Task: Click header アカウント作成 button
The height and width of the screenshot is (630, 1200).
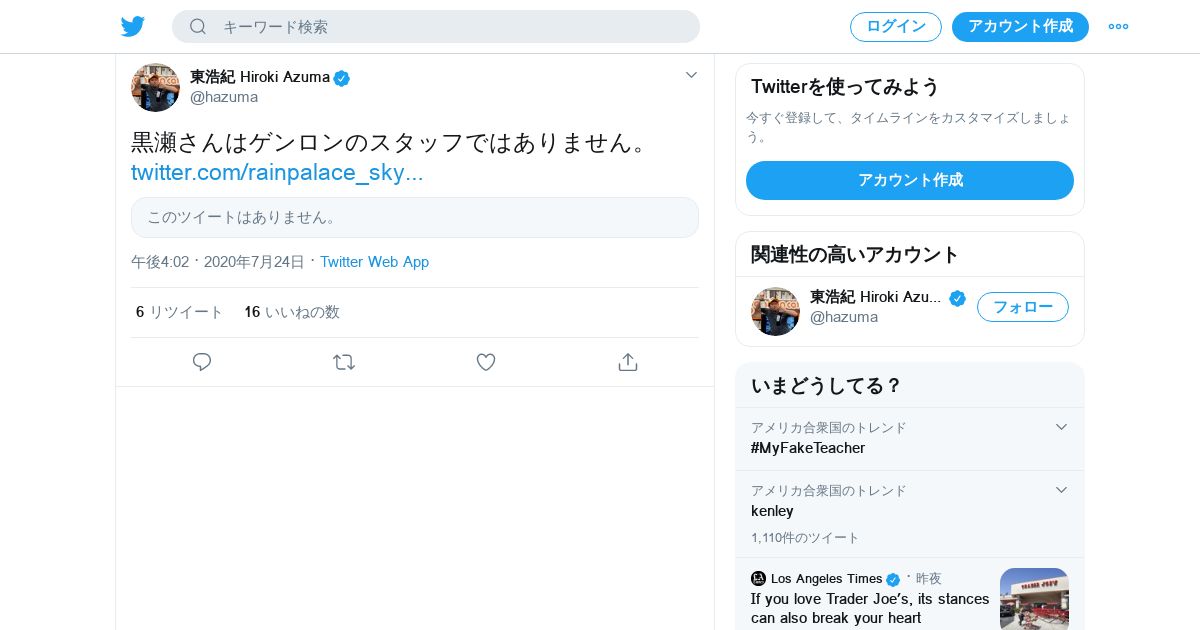Action: [x=1020, y=27]
